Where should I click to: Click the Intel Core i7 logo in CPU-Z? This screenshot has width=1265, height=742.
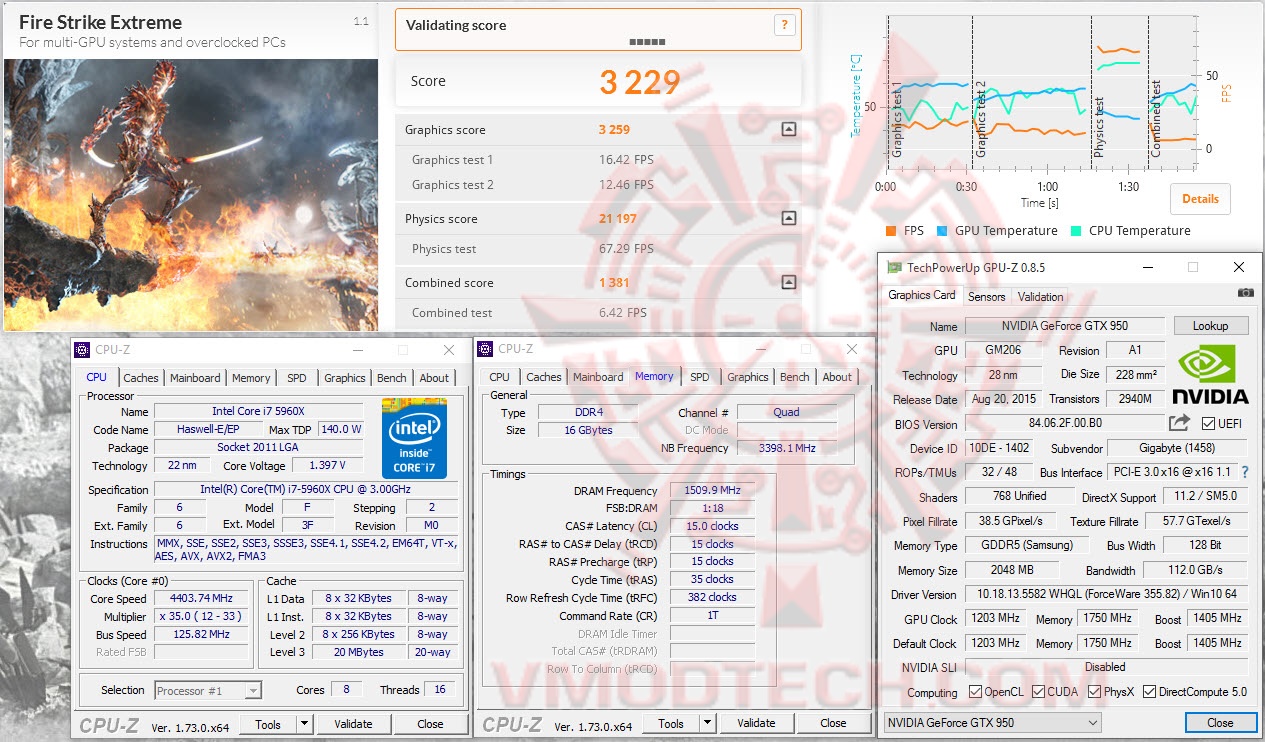[414, 439]
